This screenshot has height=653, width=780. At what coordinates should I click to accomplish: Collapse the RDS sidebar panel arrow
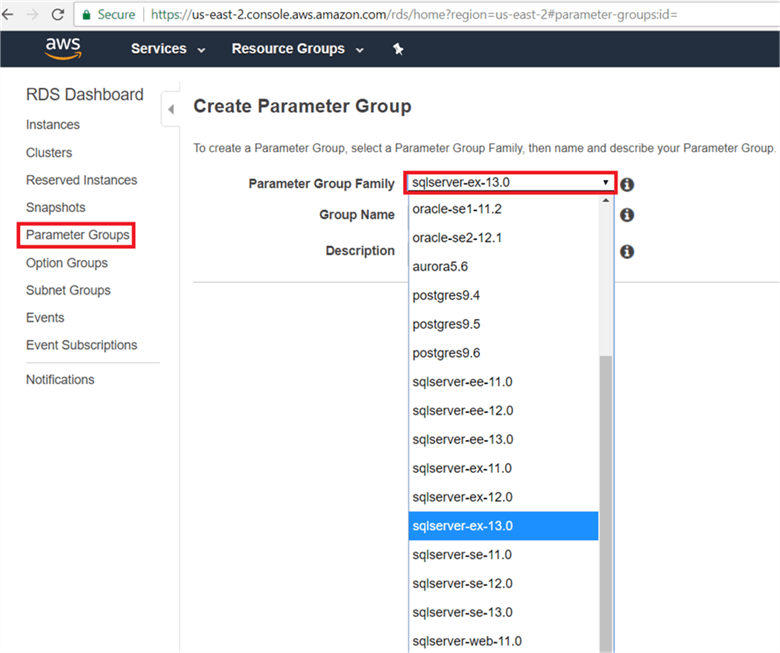[171, 109]
